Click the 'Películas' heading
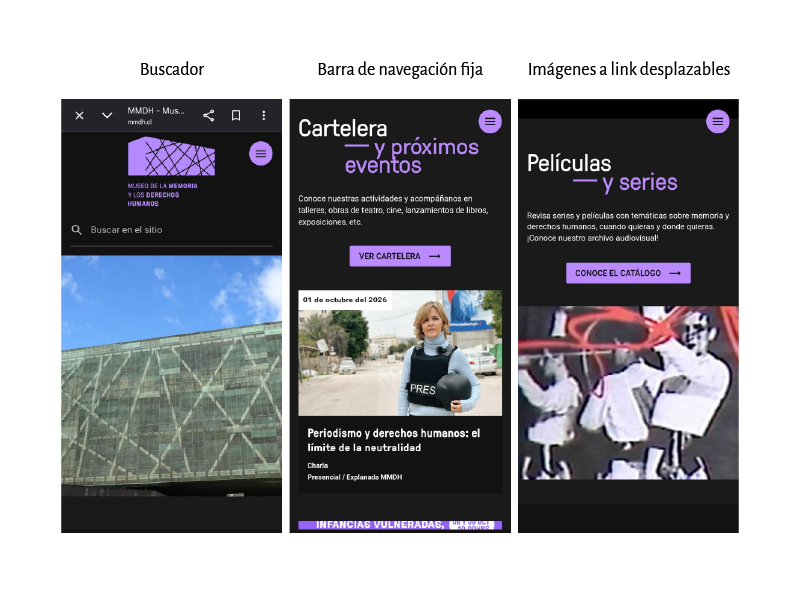 coord(569,163)
